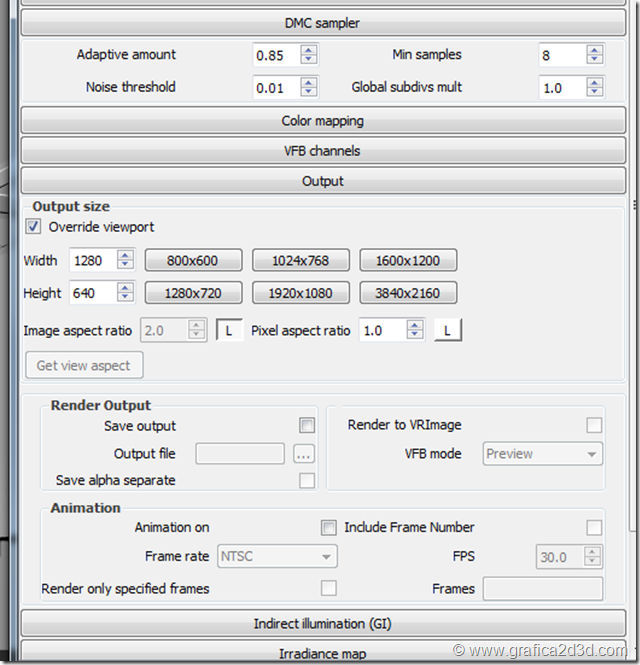Toggle image aspect ratio lock L button
Image resolution: width=640 pixels, height=665 pixels.
point(229,330)
